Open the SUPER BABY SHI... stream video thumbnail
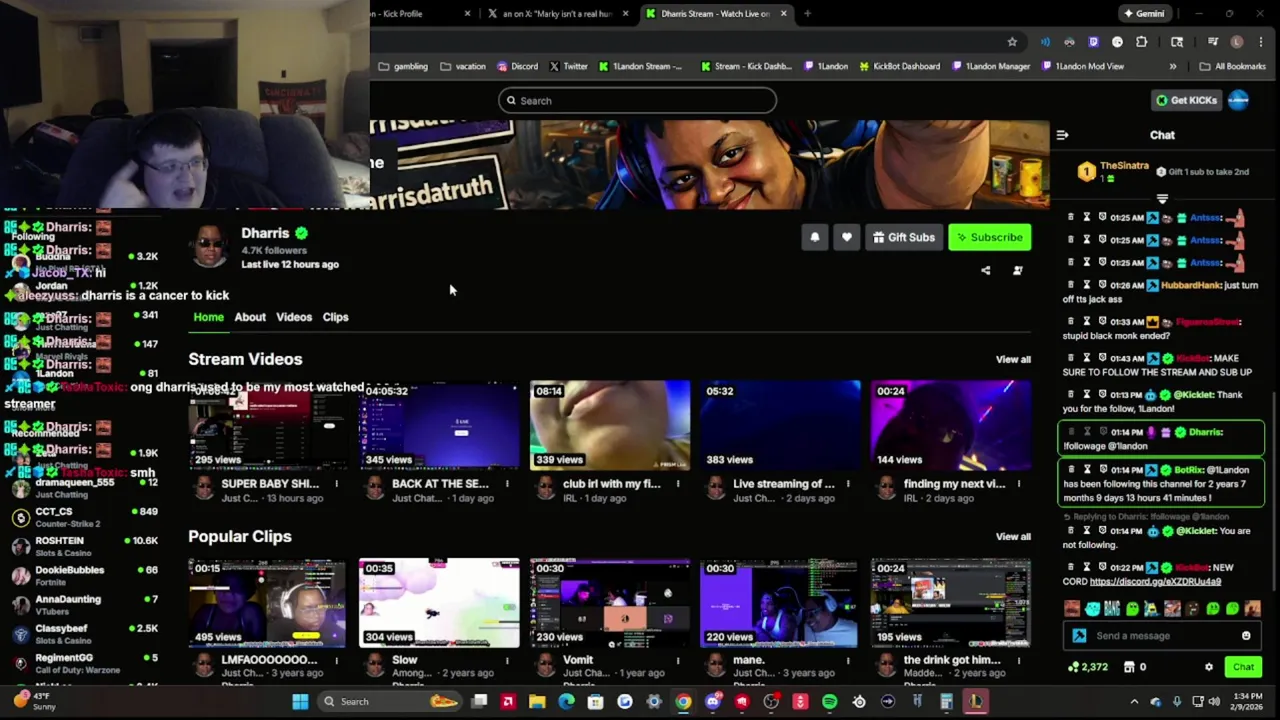1280x720 pixels. pos(268,425)
